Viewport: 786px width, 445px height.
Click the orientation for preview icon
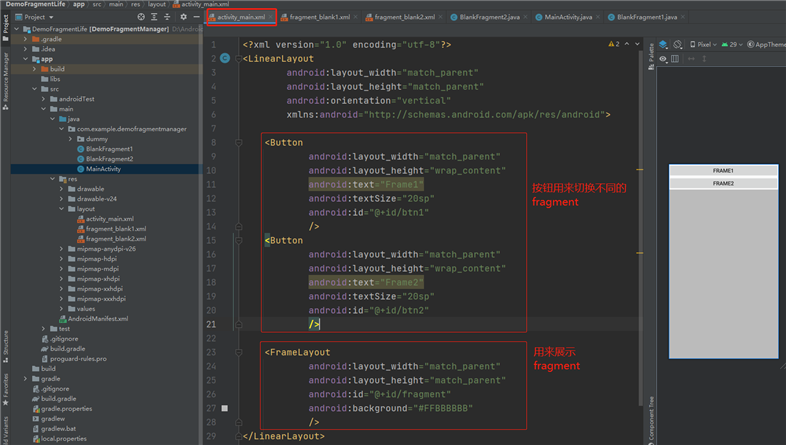678,45
